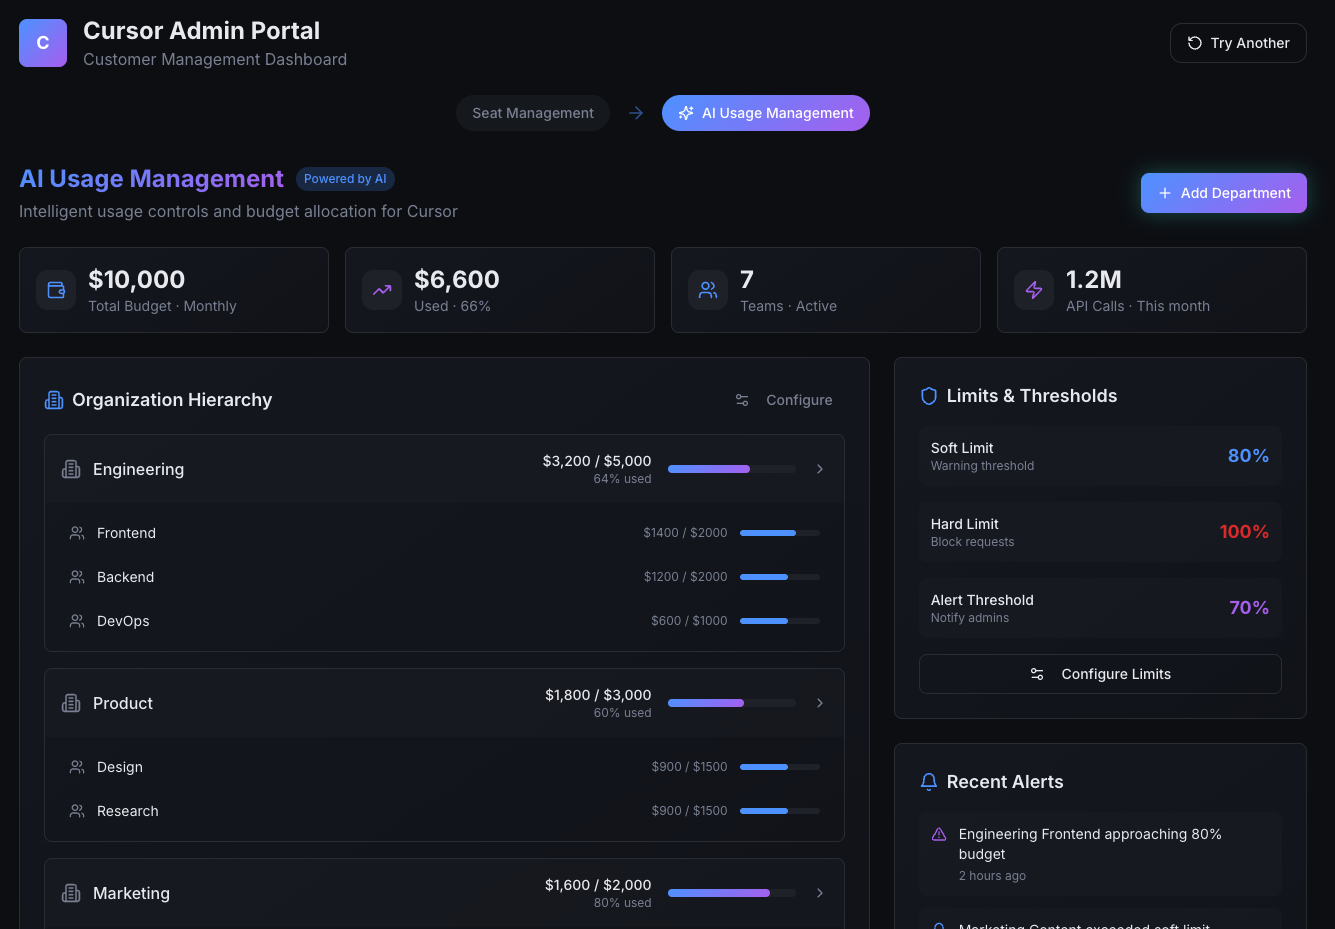Viewport: 1335px width, 929px height.
Task: Click the team icon beside Backend
Action: click(x=77, y=577)
